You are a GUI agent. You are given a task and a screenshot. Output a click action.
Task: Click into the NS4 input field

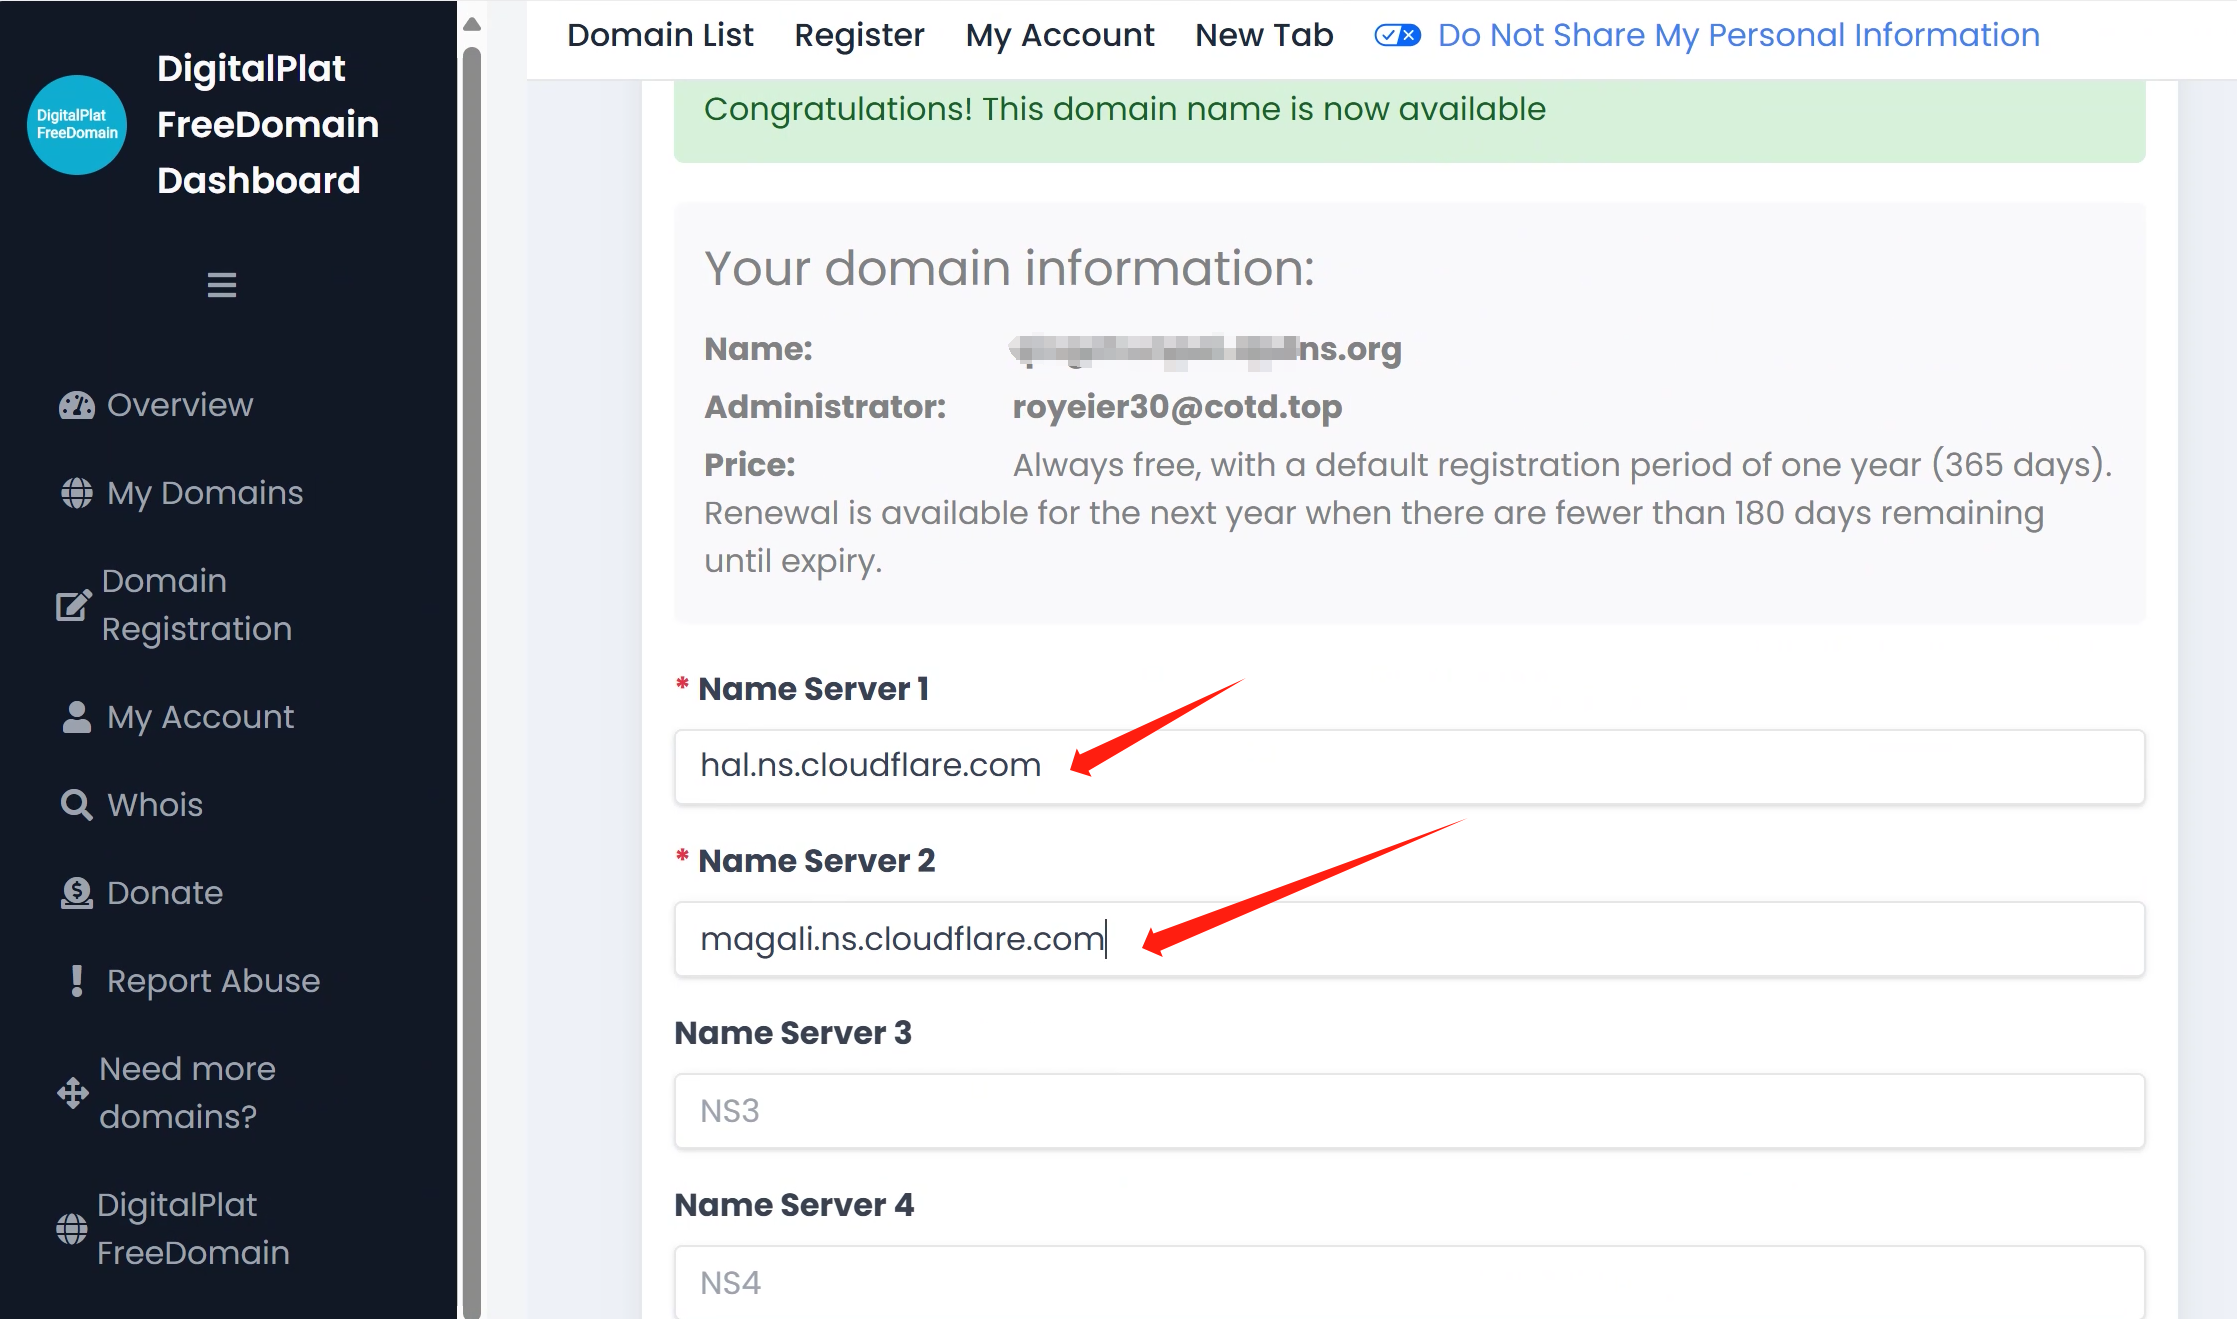tap(1409, 1282)
